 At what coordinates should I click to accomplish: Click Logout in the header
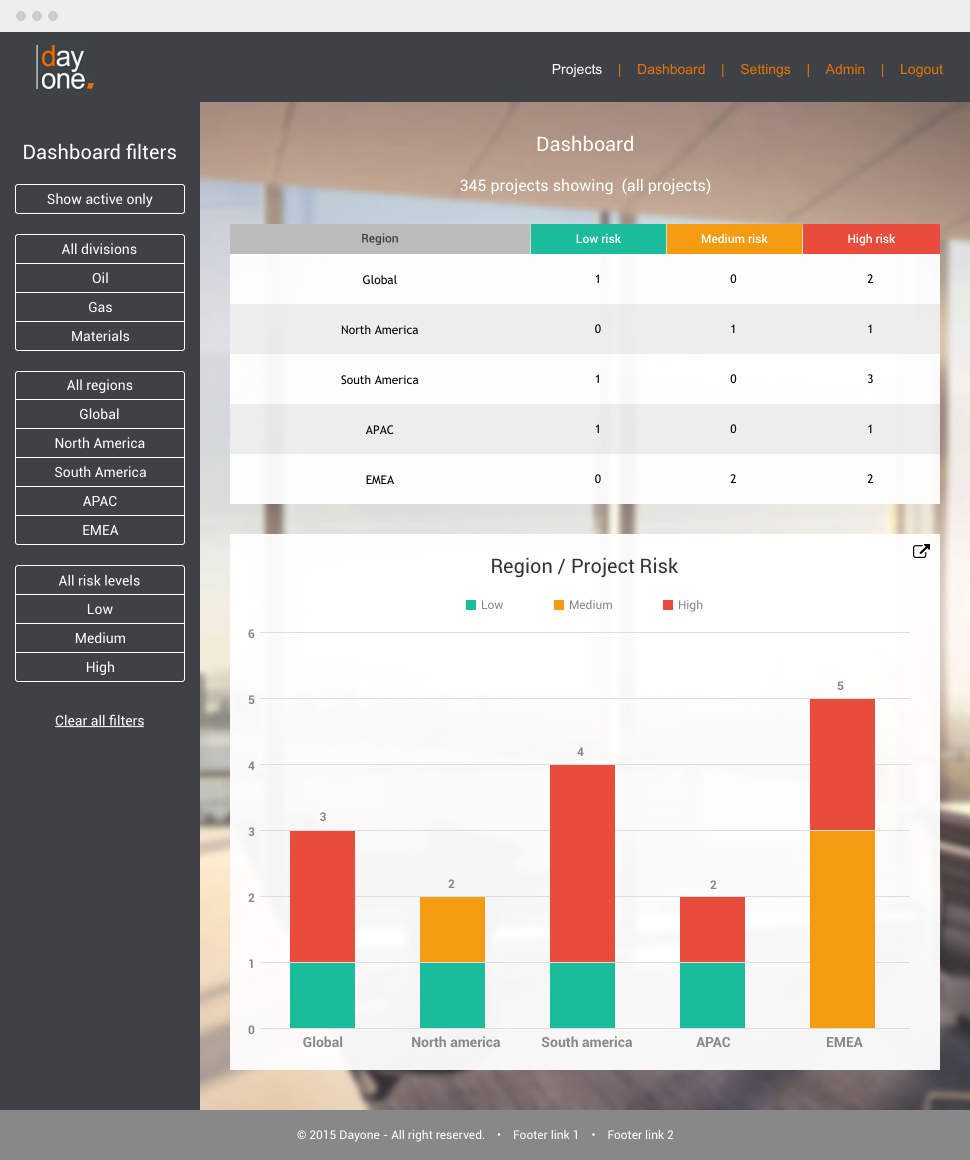click(x=921, y=69)
